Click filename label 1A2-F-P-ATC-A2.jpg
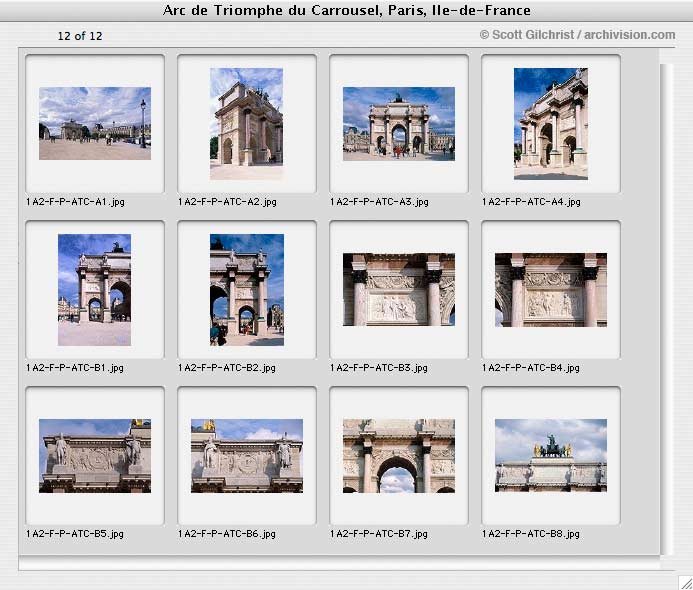This screenshot has height=590, width=693. pyautogui.click(x=227, y=202)
